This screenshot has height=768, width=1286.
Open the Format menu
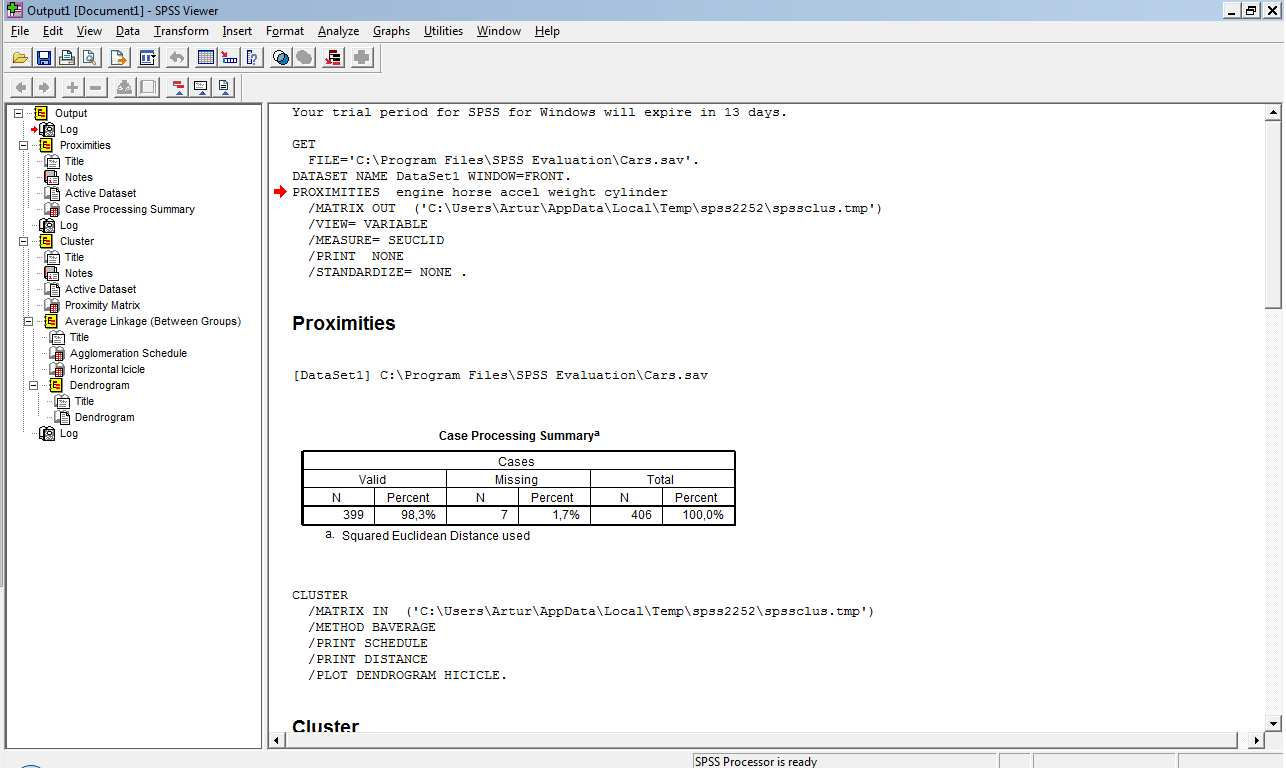tap(285, 31)
